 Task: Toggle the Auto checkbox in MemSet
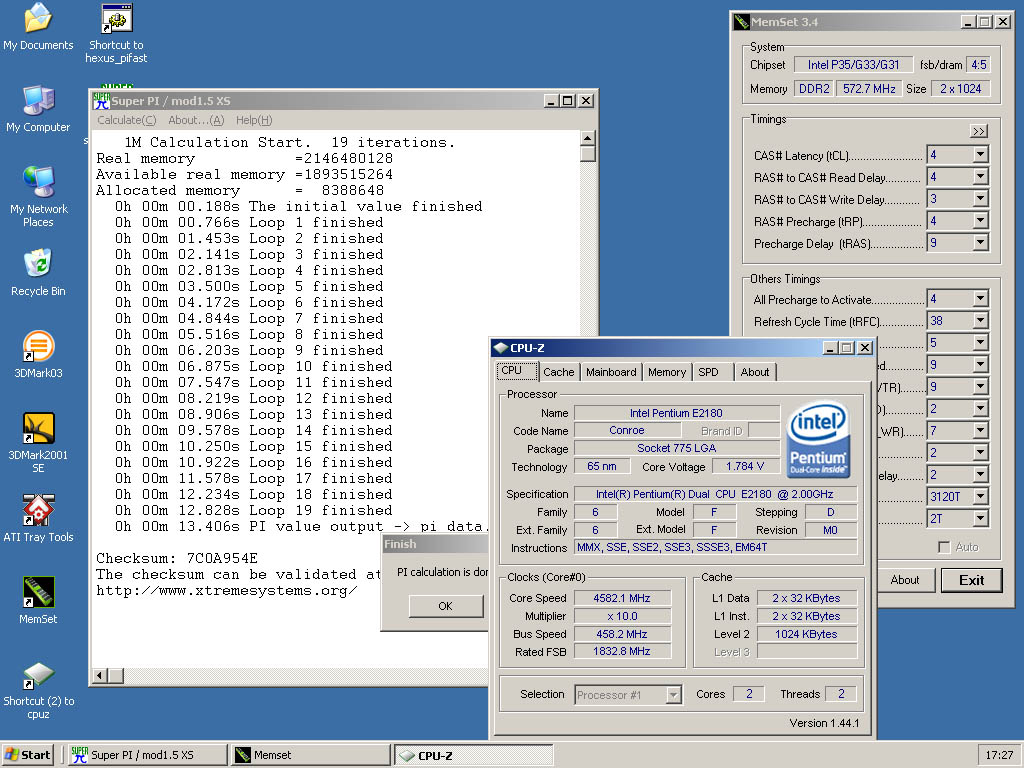tap(944, 547)
